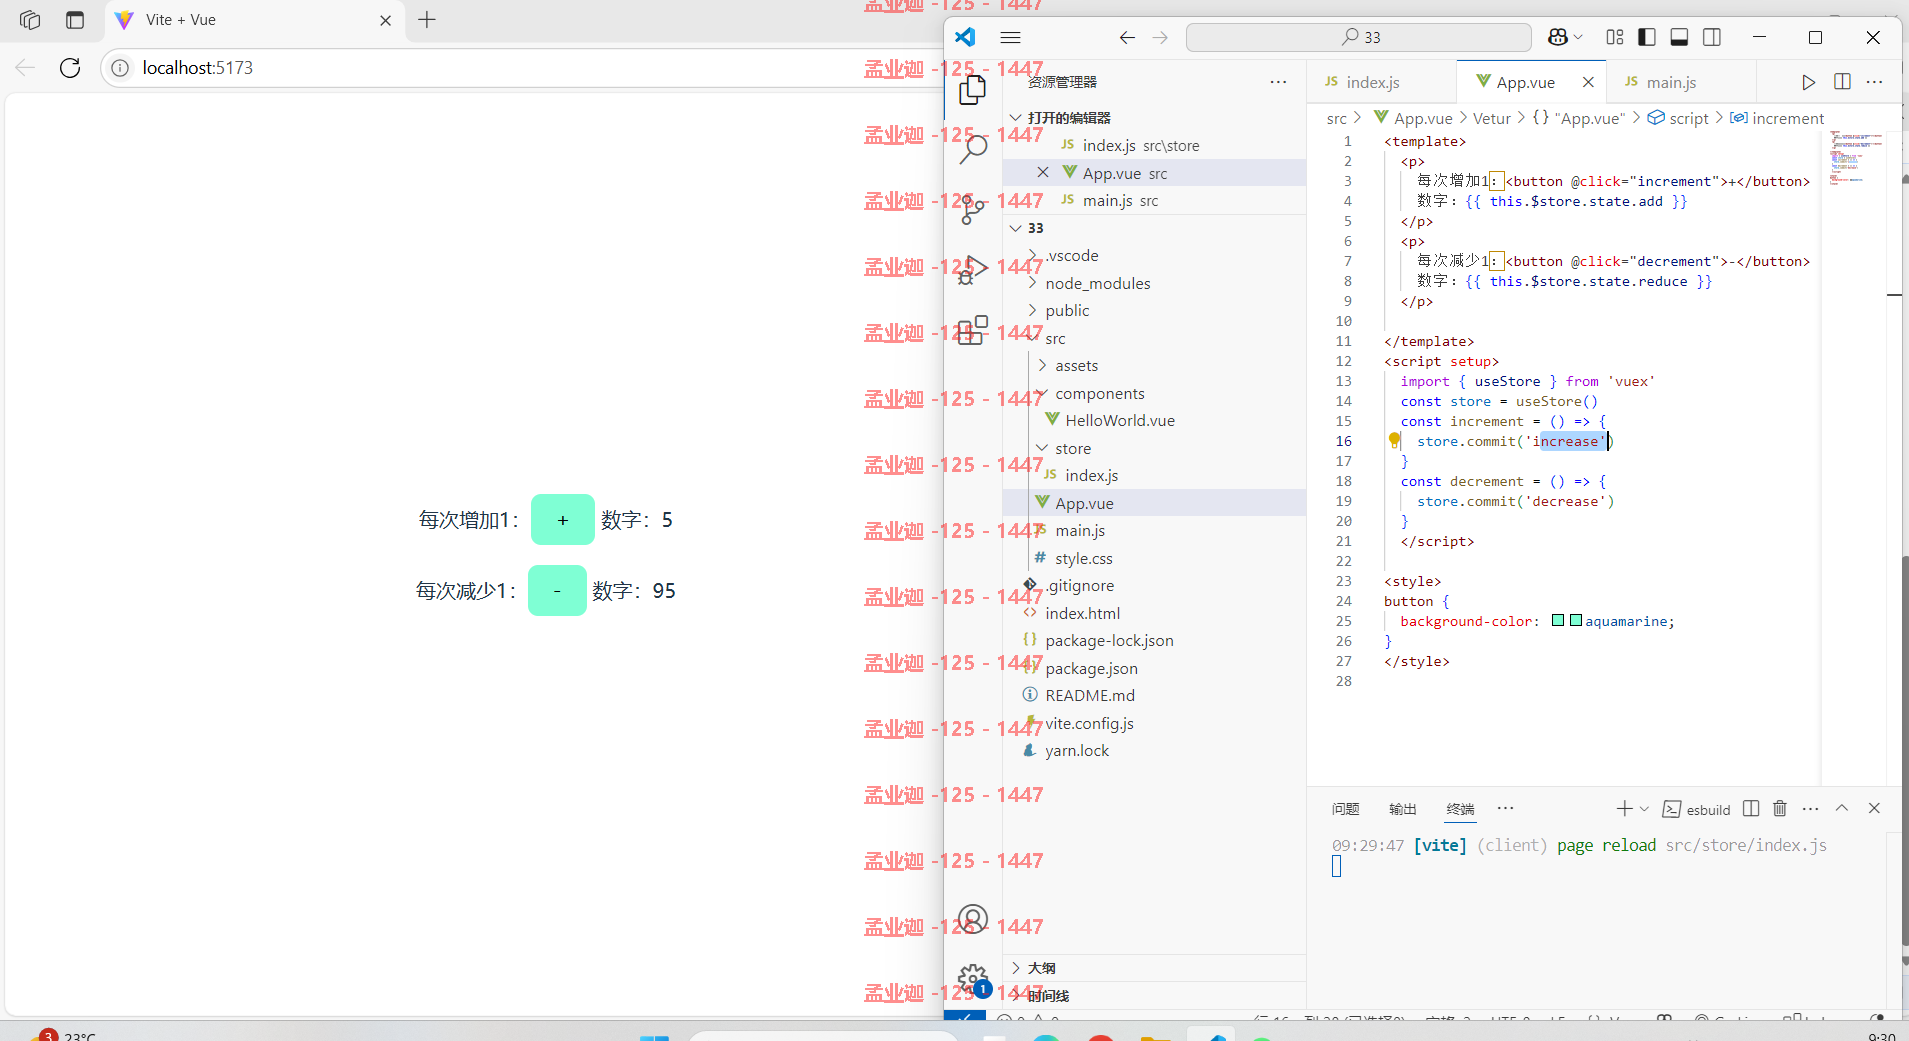Close App.vue in open editors list
Viewport: 1909px width, 1041px height.
click(x=1043, y=172)
